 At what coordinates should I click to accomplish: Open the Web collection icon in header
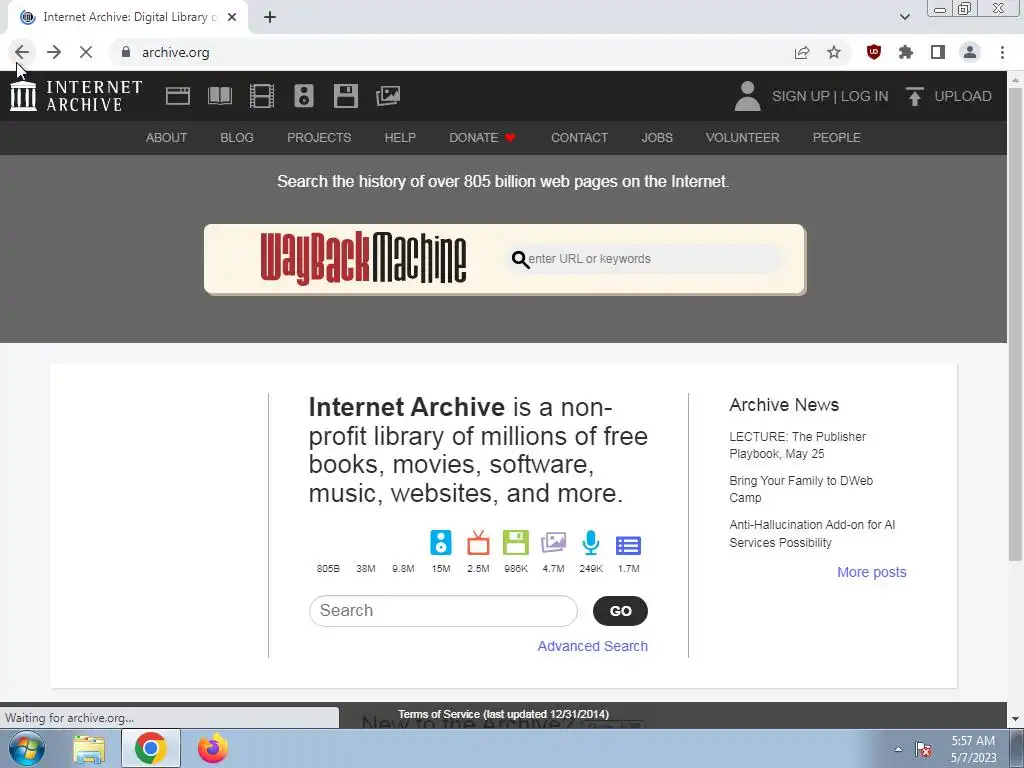point(178,96)
